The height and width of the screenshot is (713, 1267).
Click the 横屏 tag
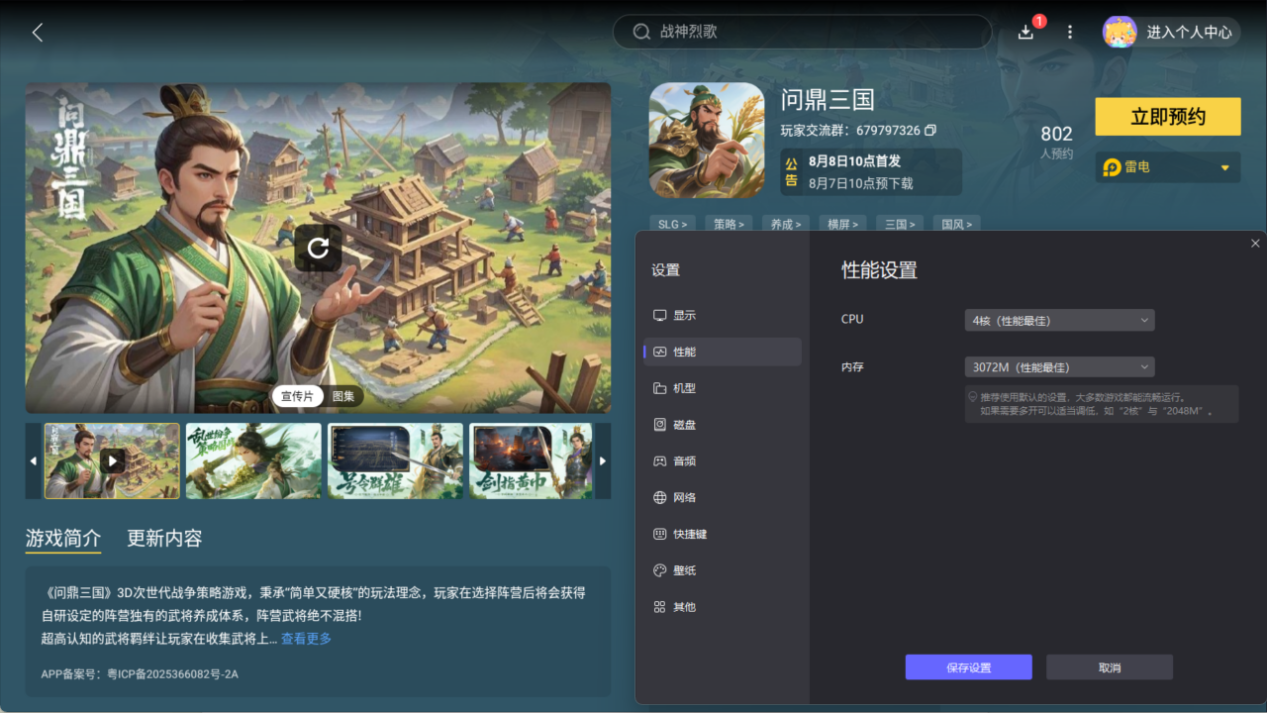[842, 224]
